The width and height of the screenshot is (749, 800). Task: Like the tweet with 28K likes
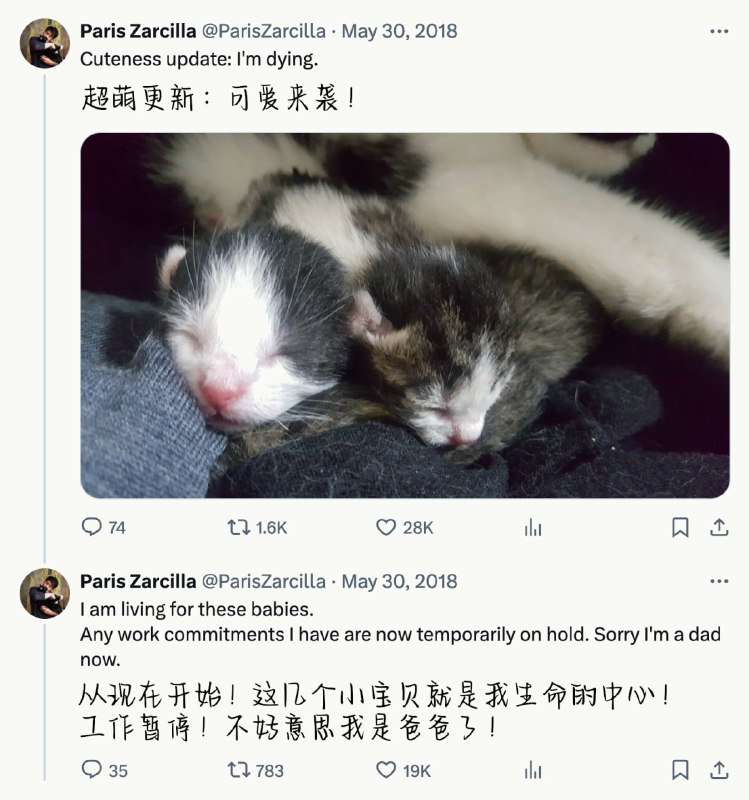coord(405,527)
